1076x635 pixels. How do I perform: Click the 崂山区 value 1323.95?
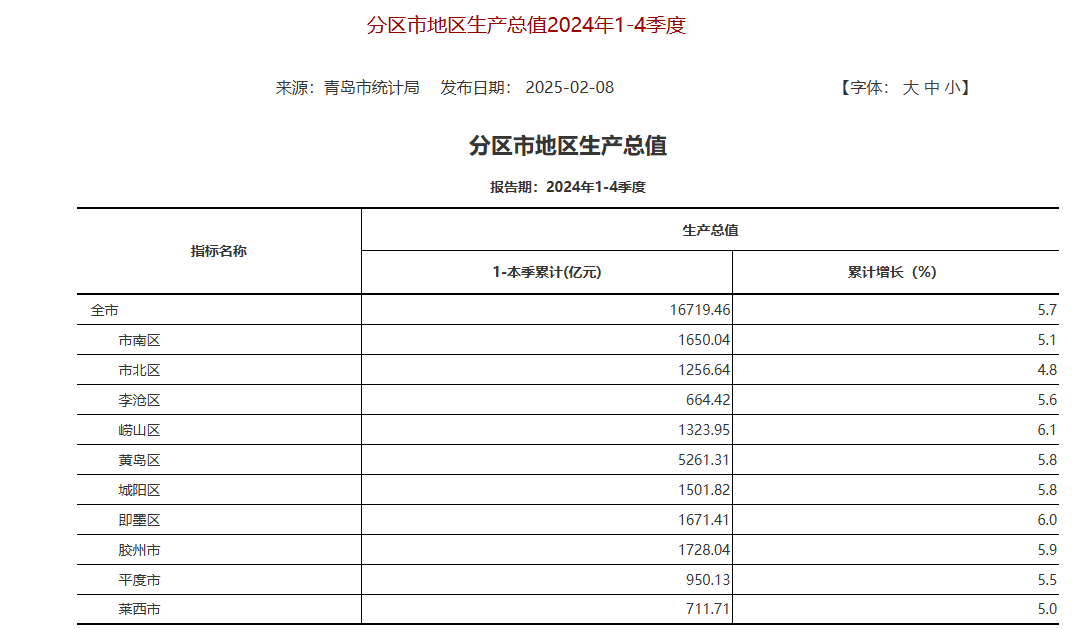tap(704, 430)
